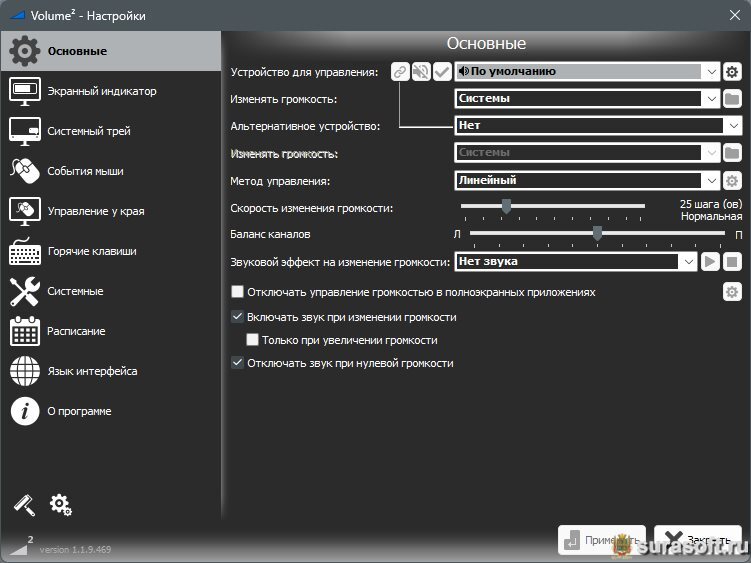Click the monitor icon for Экранный индикатор
Viewport: 751px width, 563px height.
tap(24, 91)
